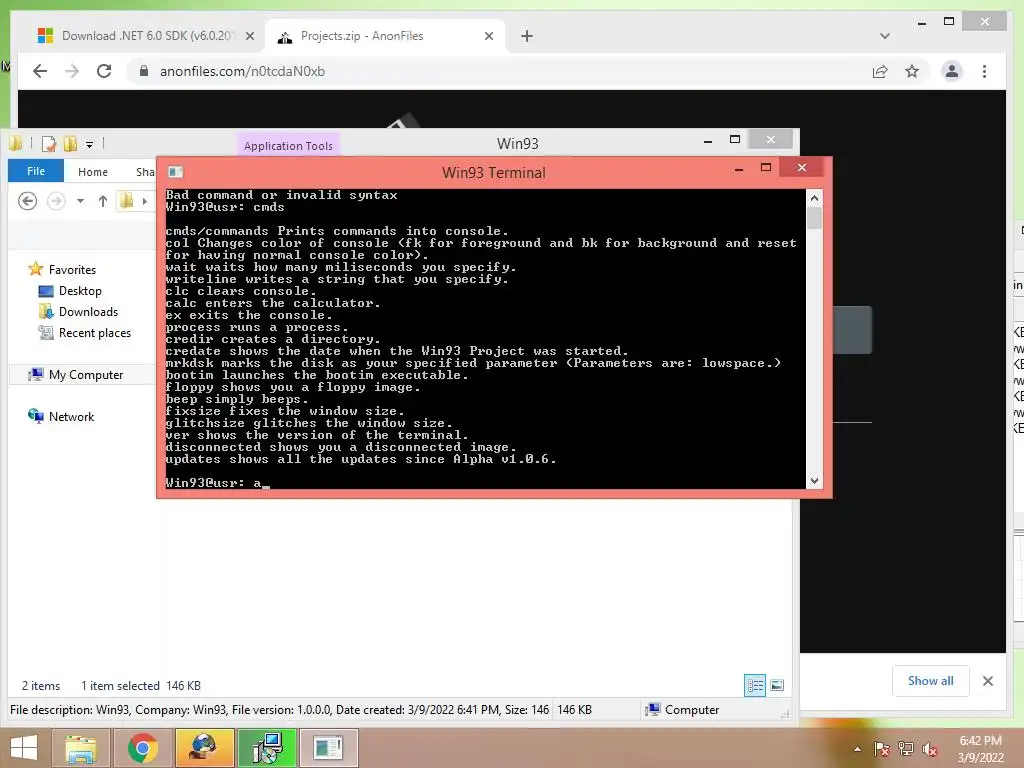Click Explorer forward arrow

click(x=56, y=200)
